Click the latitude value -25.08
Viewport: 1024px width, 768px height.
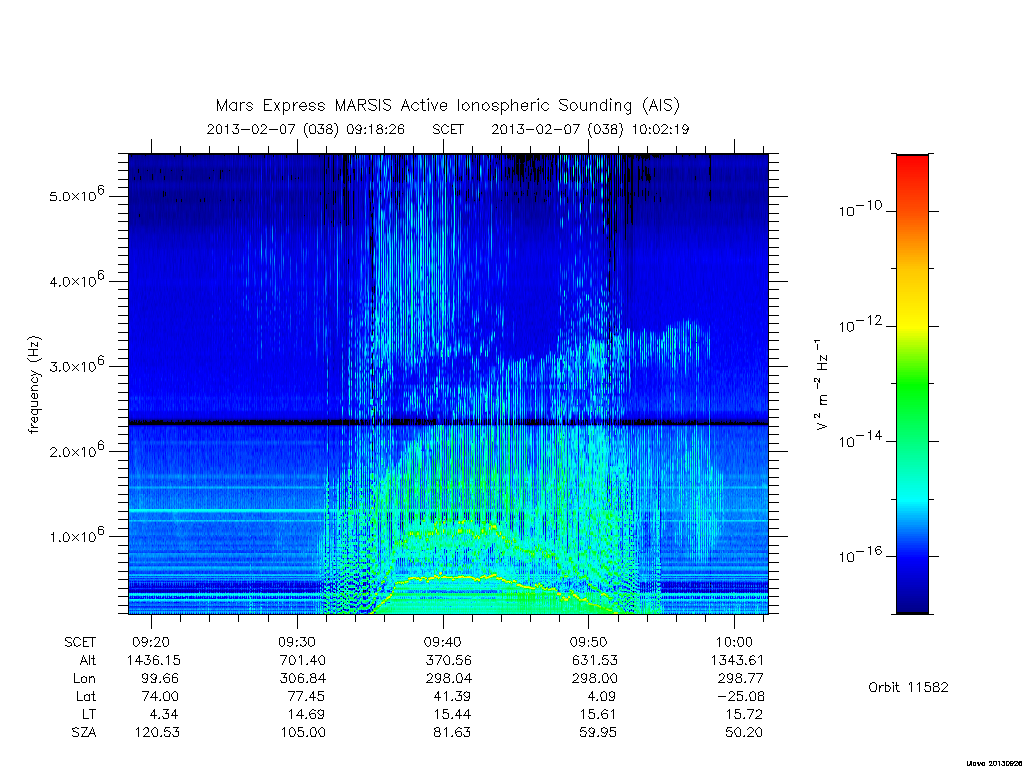(x=741, y=696)
